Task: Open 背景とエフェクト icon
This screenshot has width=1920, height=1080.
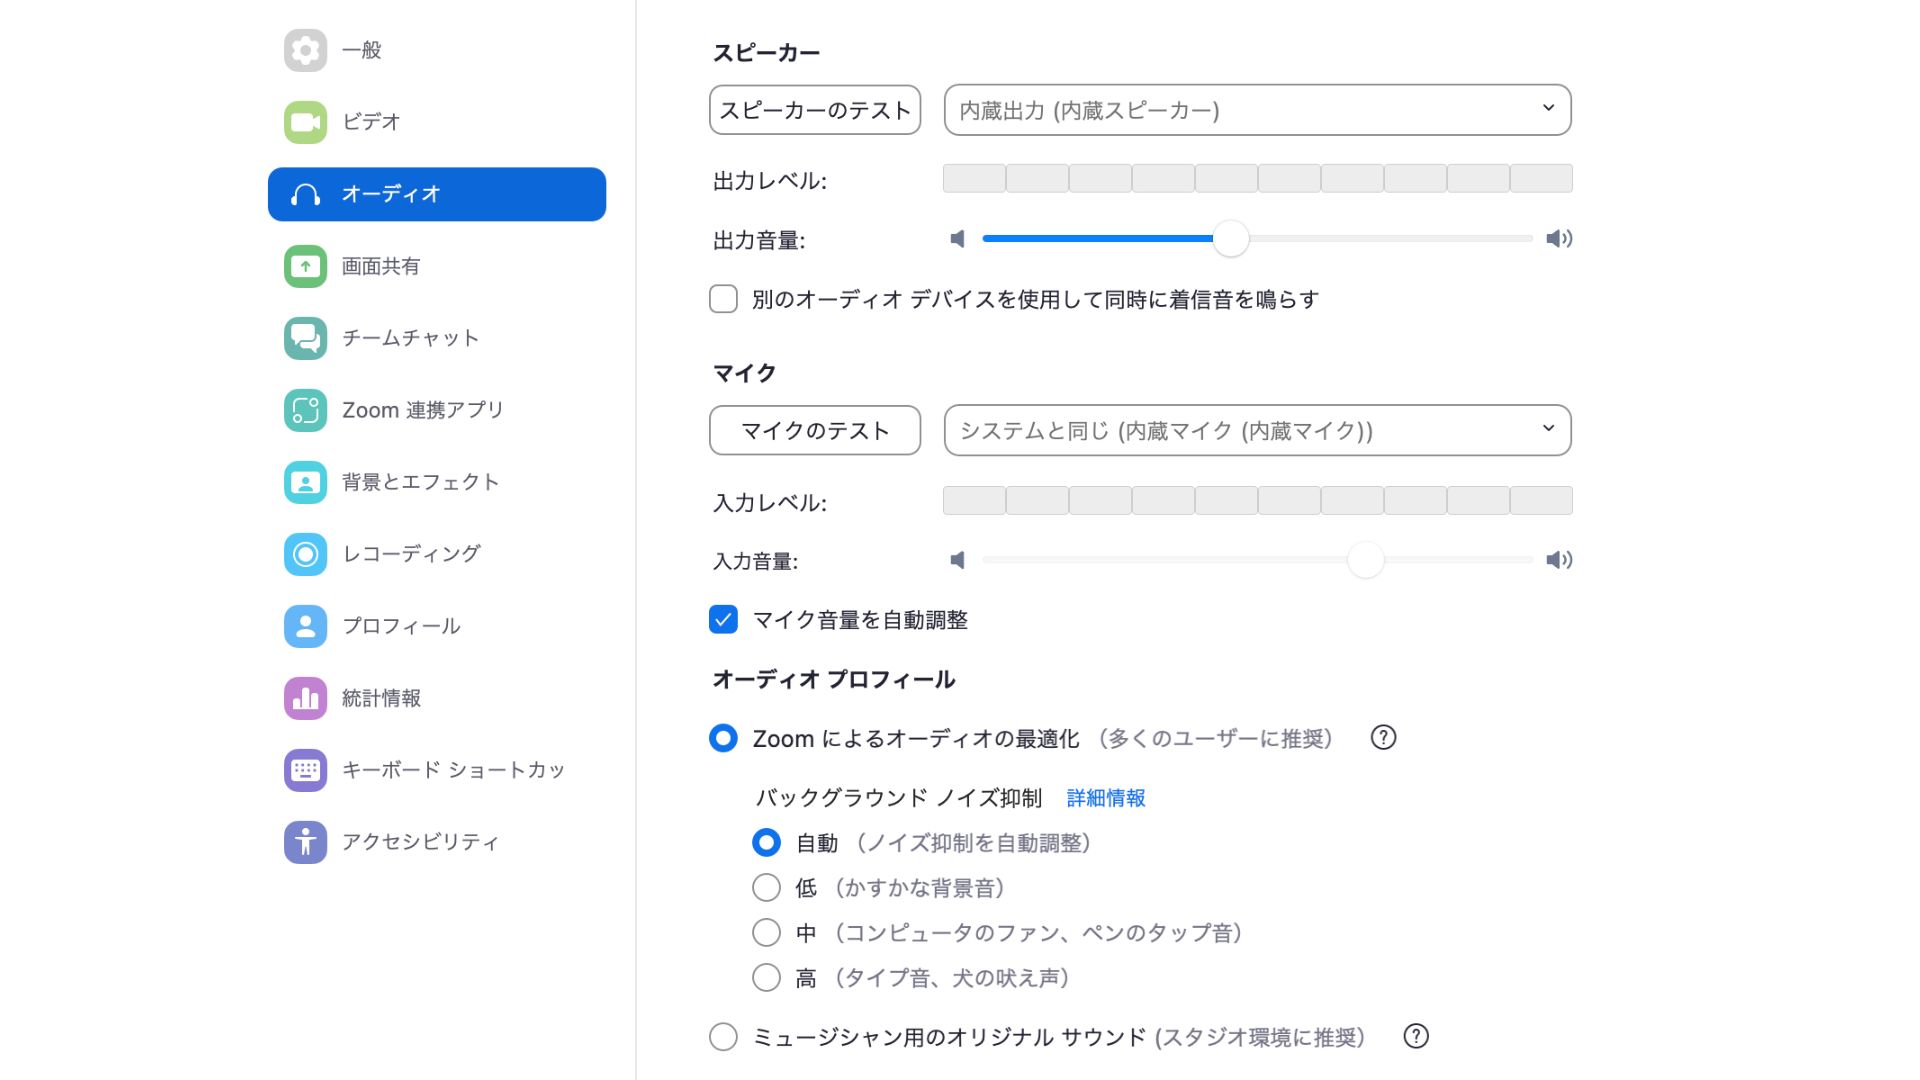Action: pyautogui.click(x=305, y=482)
